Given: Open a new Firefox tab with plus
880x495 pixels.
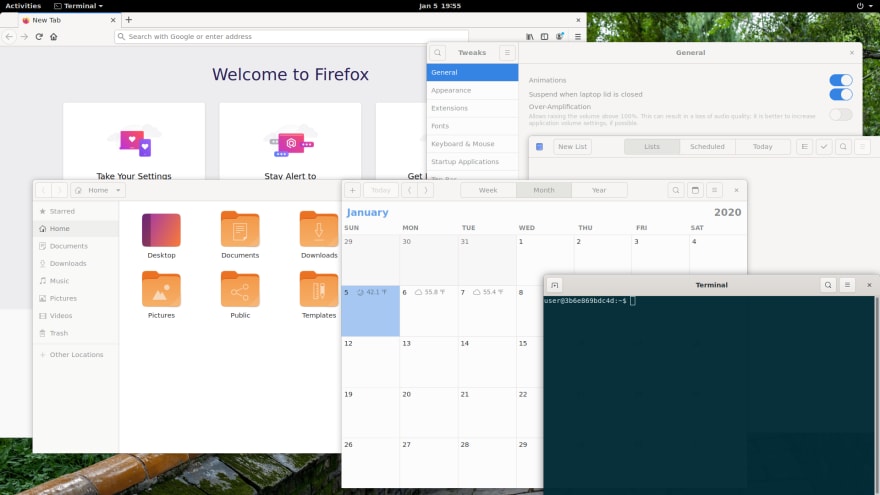Looking at the screenshot, I should point(129,20).
